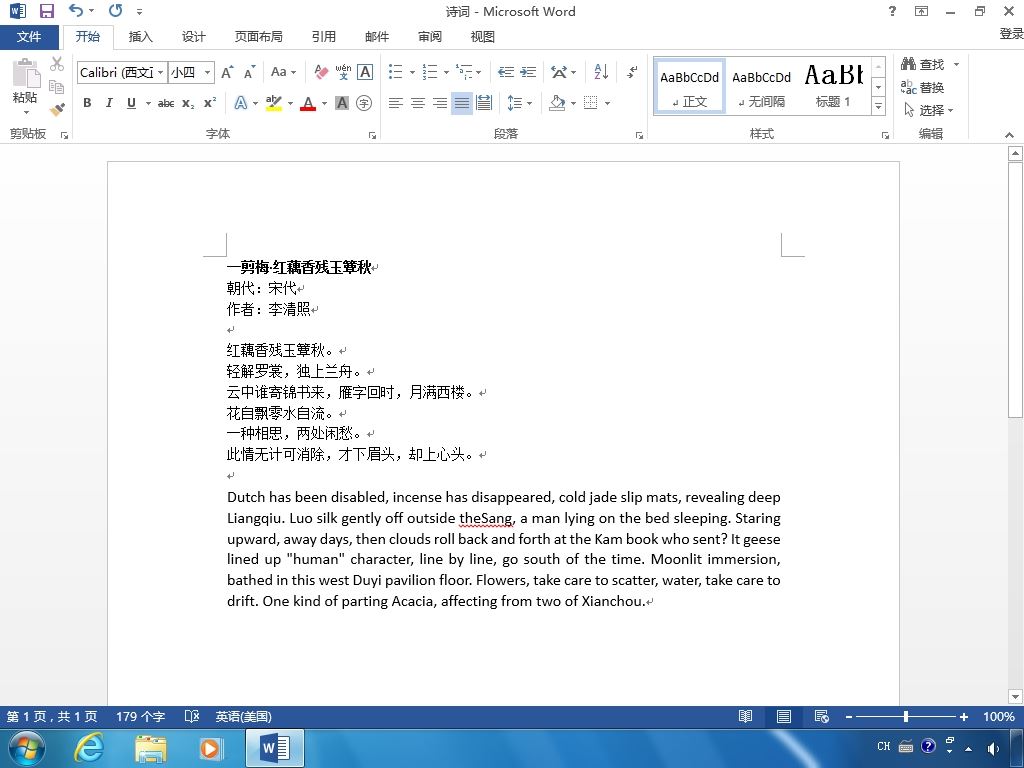Open the 文件 (File) tab
This screenshot has height=768, width=1024.
pyautogui.click(x=29, y=37)
